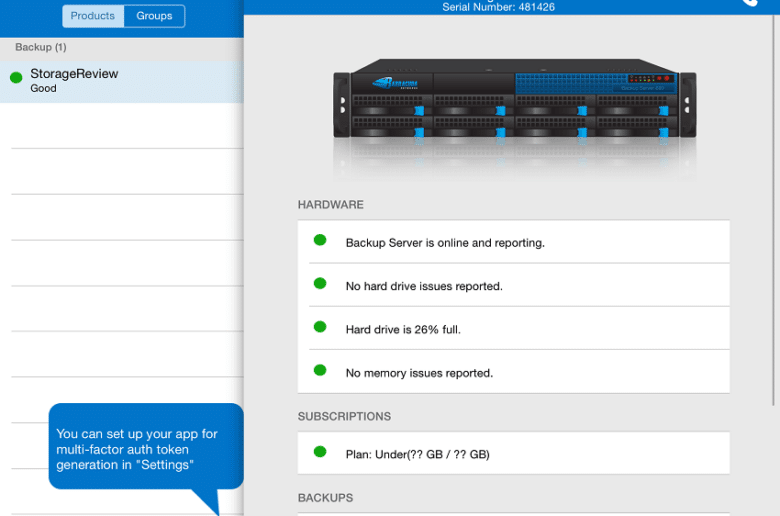Viewport: 780px width, 516px height.
Task: Click the Serial Number 481426 text
Action: 498,7
